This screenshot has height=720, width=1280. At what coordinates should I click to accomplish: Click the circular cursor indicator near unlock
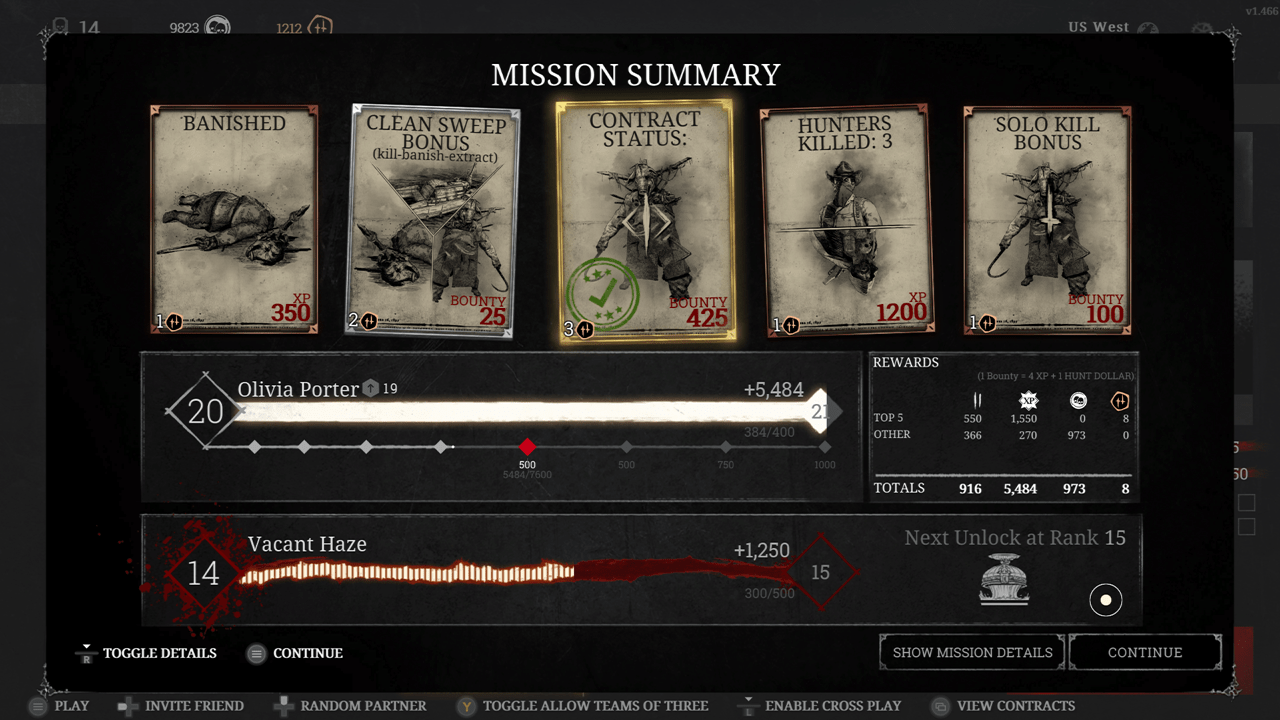(1106, 600)
